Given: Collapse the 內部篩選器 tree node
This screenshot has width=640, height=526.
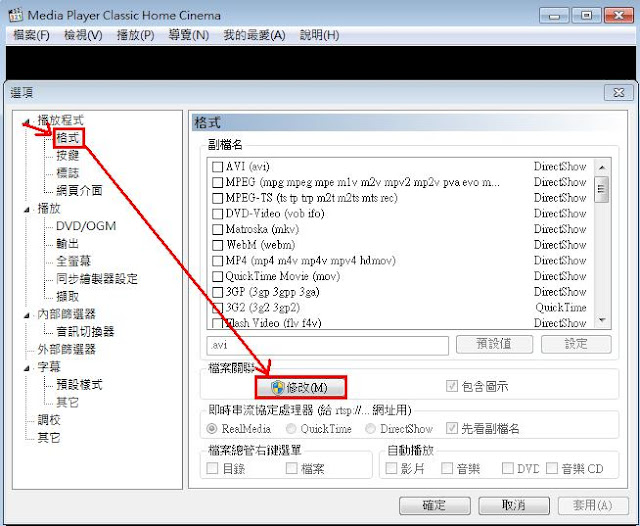Looking at the screenshot, I should pos(27,315).
